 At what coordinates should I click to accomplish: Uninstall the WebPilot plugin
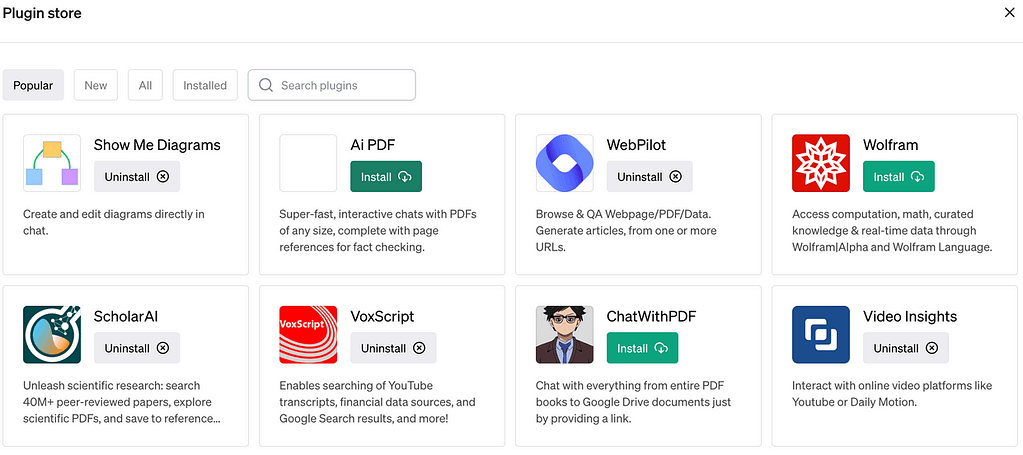(650, 176)
